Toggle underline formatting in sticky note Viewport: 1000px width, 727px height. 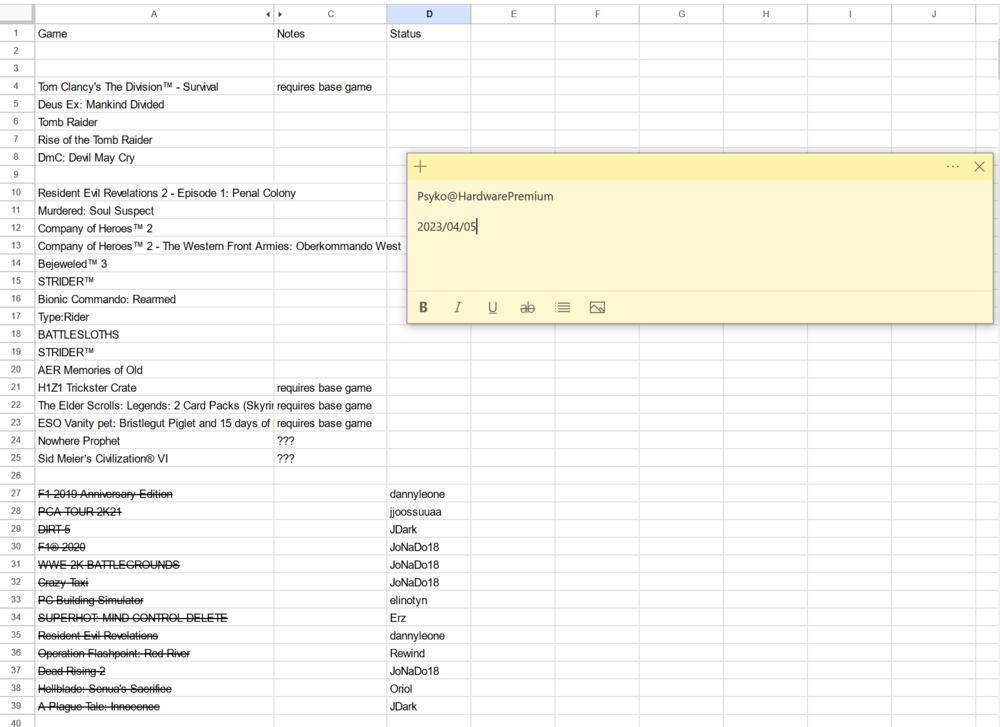point(492,307)
